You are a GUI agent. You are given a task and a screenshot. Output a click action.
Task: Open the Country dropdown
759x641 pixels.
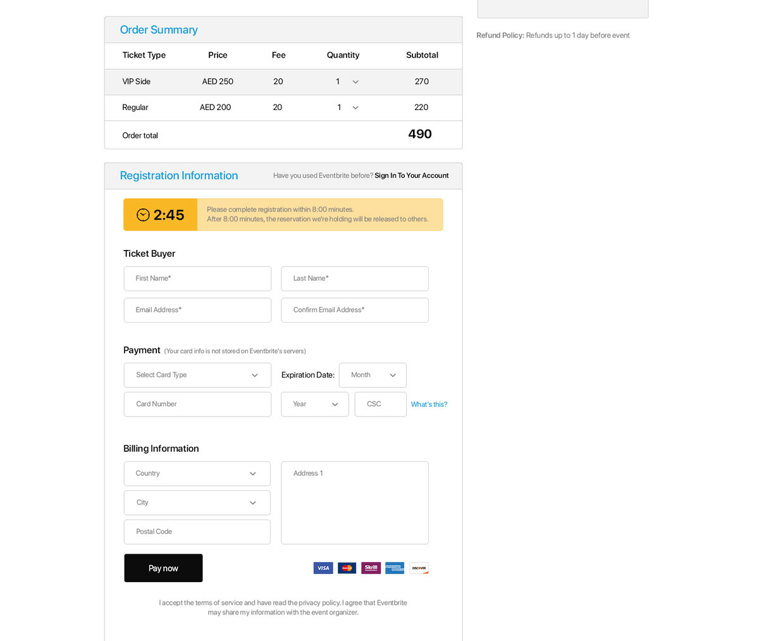point(197,473)
